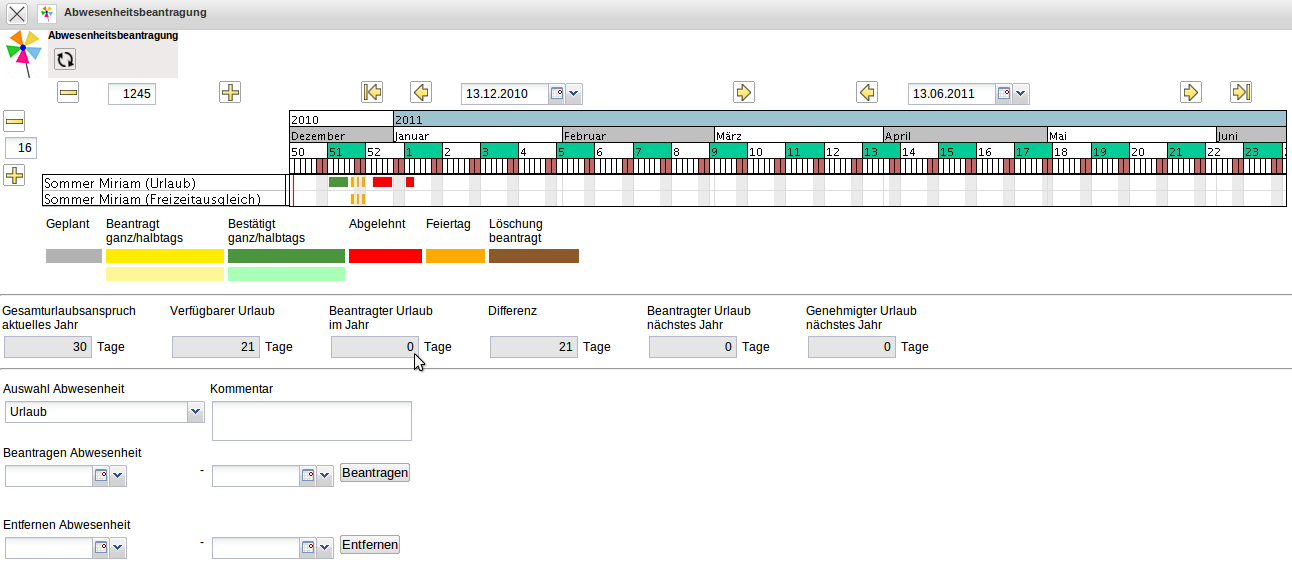Viewport: 1292px width, 564px height.
Task: Decrease the width value 1245 with the minus button
Action: click(x=68, y=93)
